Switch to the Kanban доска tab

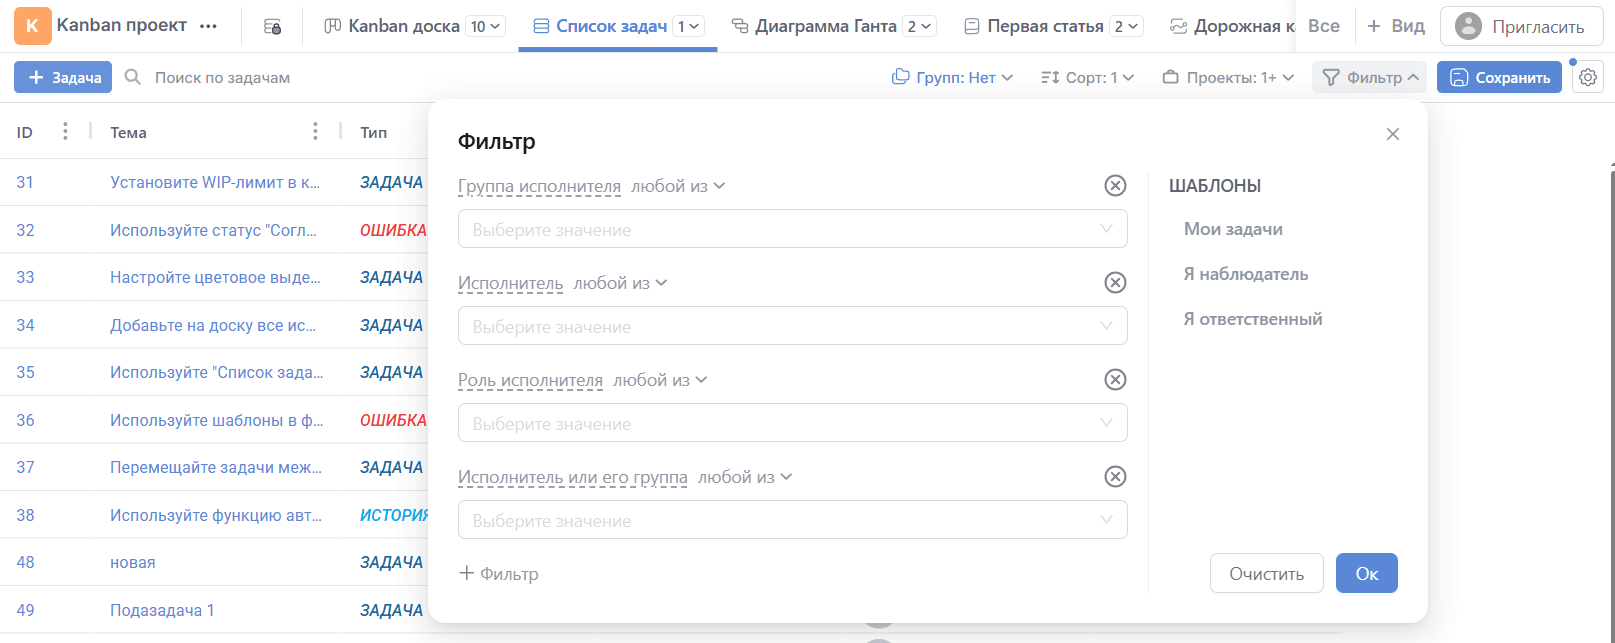tap(403, 27)
